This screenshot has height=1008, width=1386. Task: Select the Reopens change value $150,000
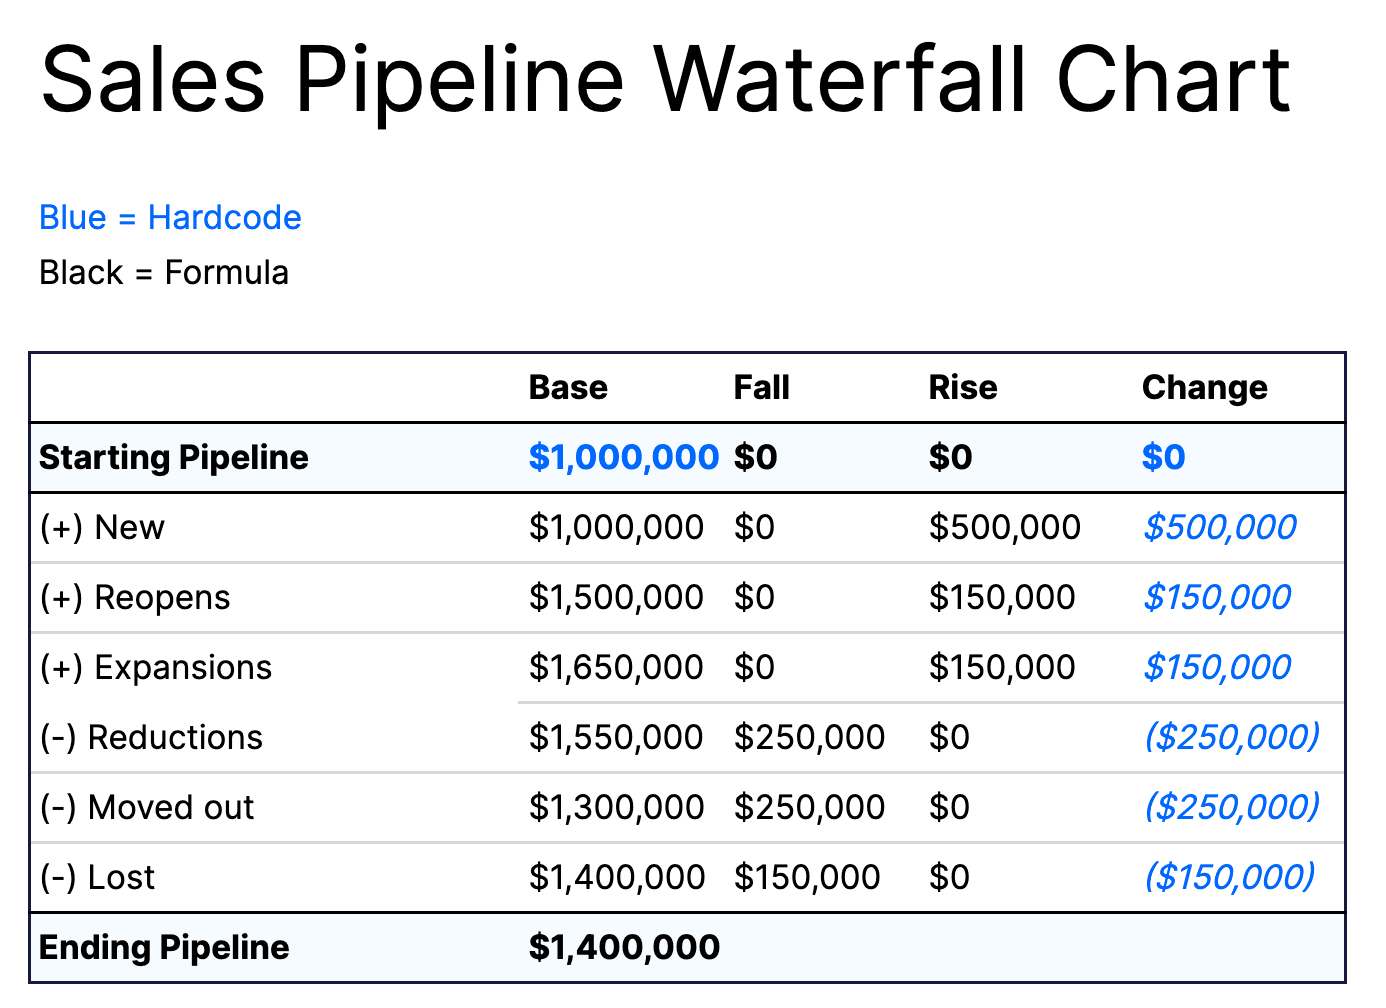(x=1217, y=597)
